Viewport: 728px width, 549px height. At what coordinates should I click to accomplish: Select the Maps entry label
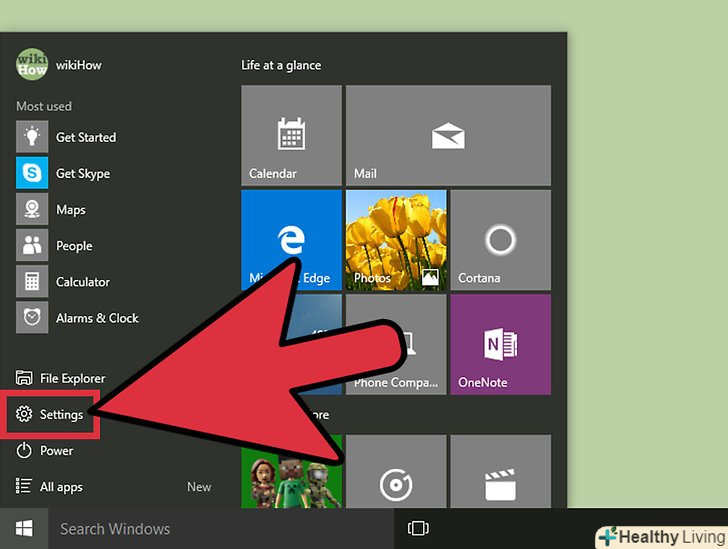tap(71, 209)
